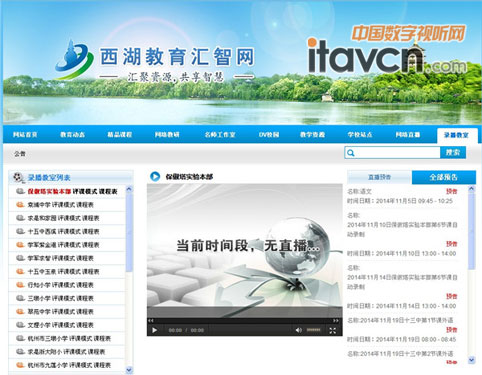Screen dimensions: 482x375
Task: Click the red 预告 link above the 11月14日 13:00 time
Action: point(452,296)
